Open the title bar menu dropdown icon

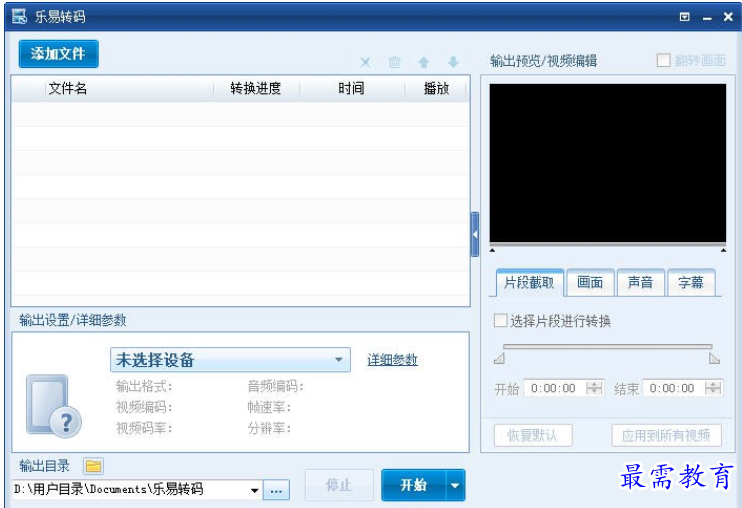click(x=684, y=17)
